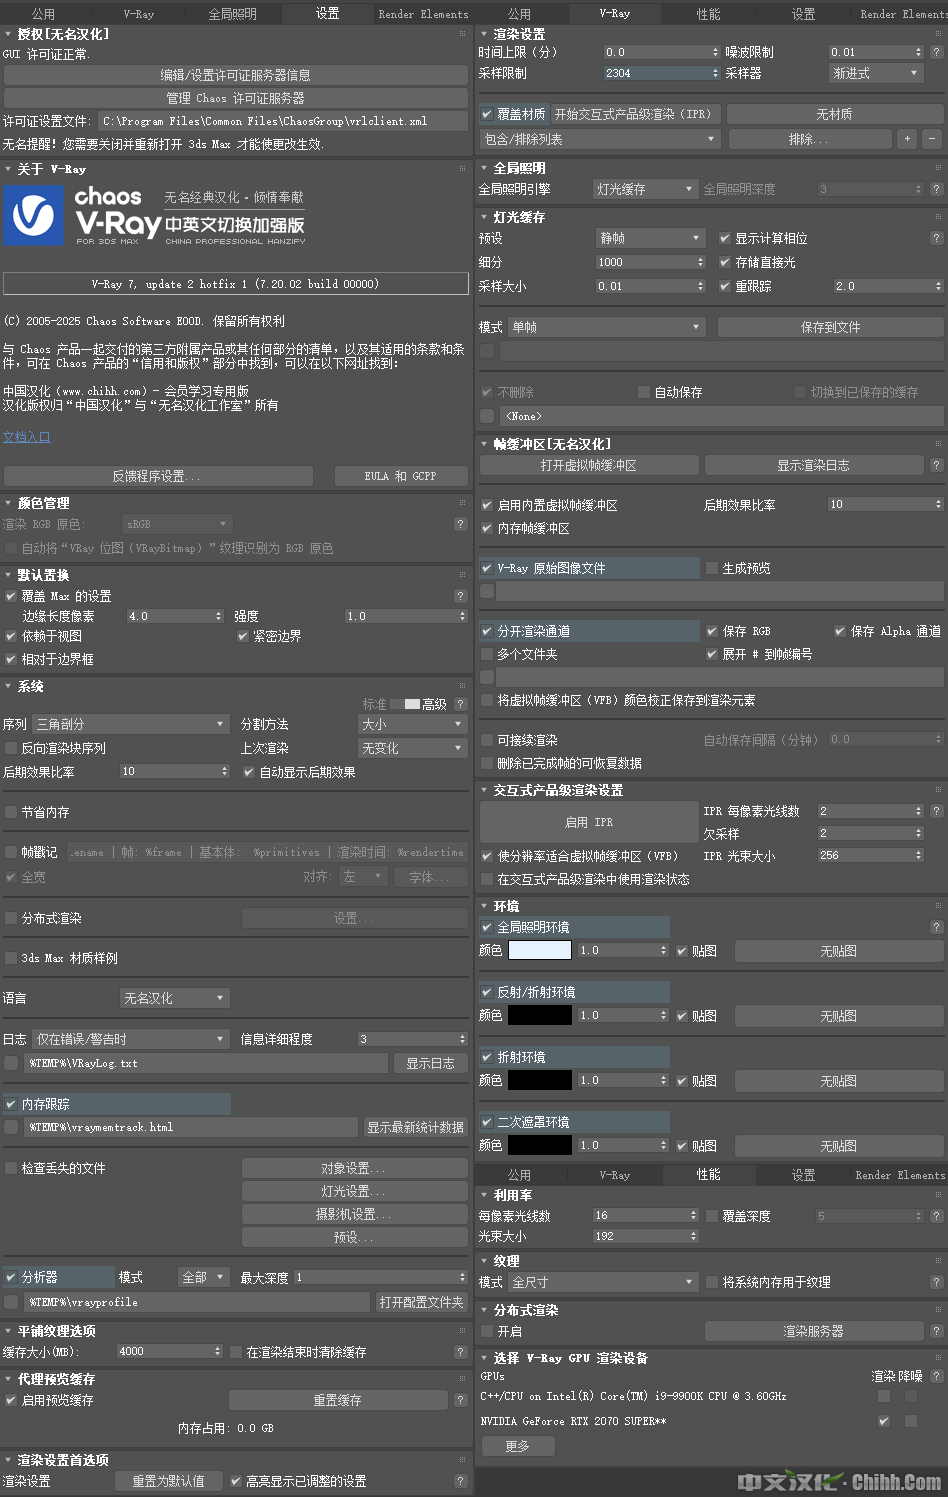Open the 全局照明引擎 dropdown showing 灯光缓存
Screen dimensions: 948x1497
coord(645,189)
